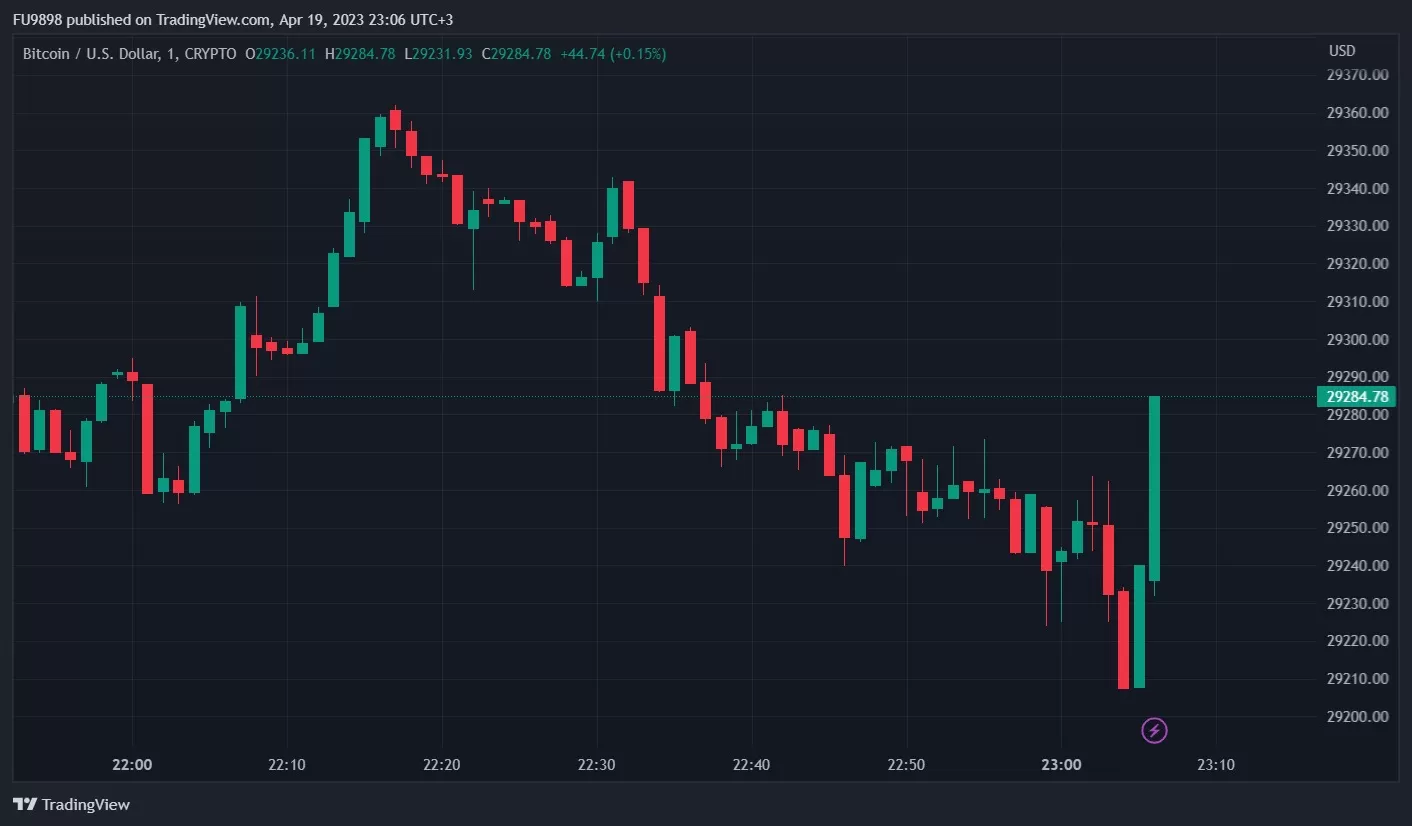Select the Bitcoin / U.S. Dollar symbol title

(x=90, y=54)
